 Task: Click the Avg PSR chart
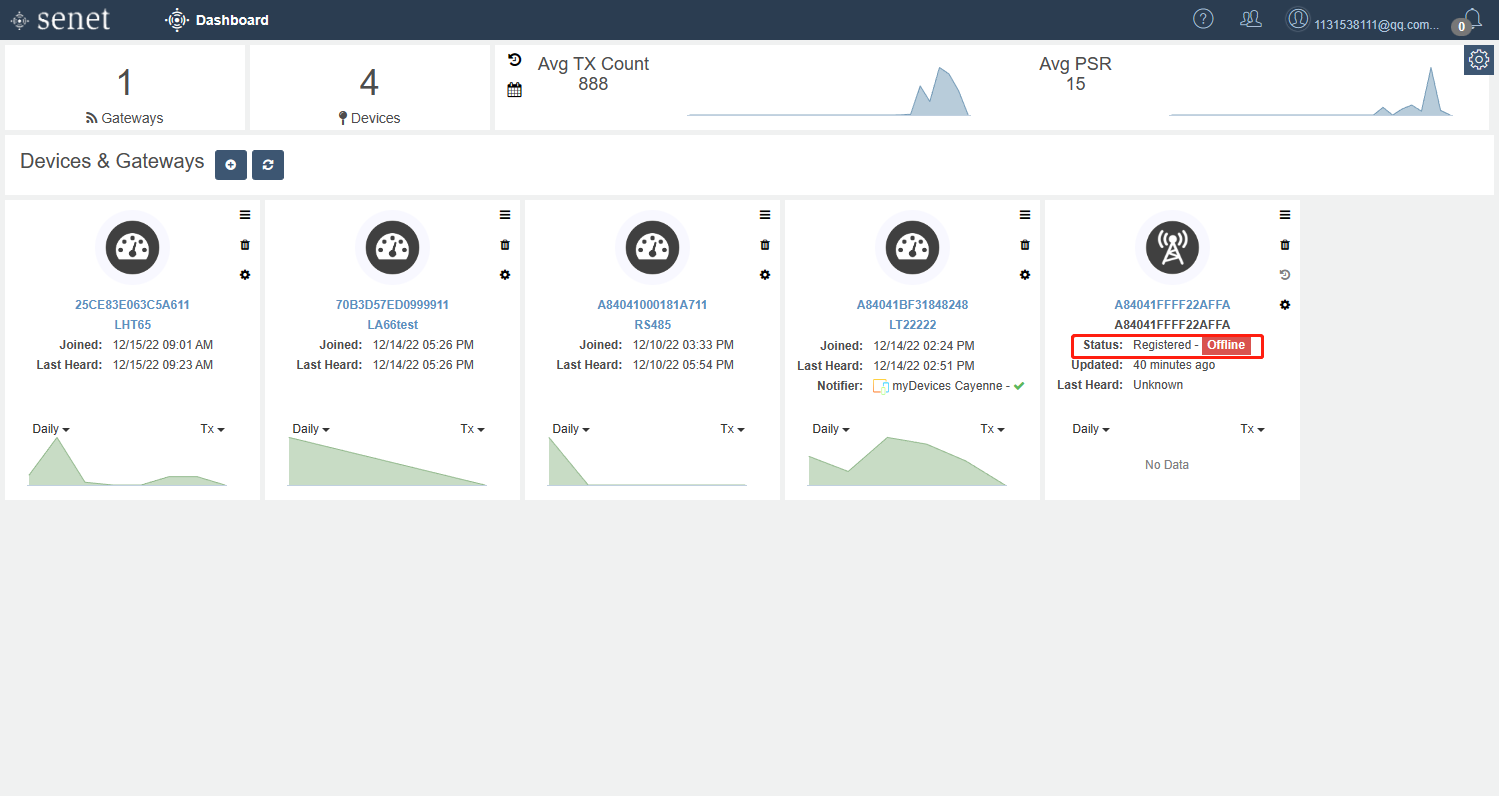1312,91
